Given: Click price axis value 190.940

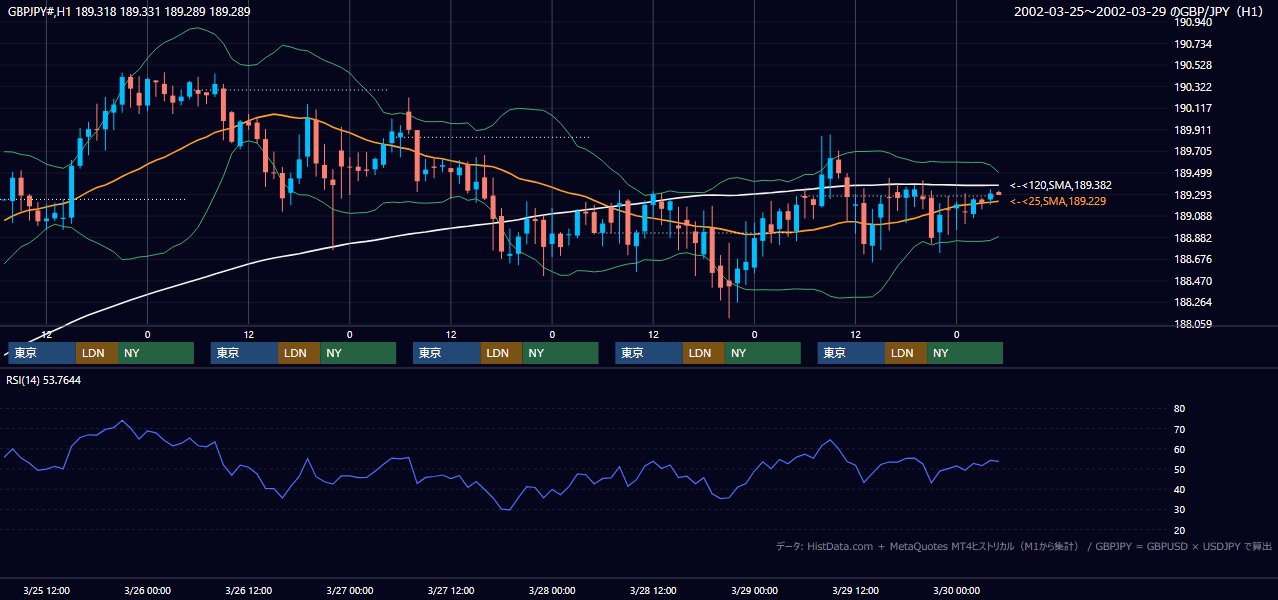Looking at the screenshot, I should pos(1193,22).
